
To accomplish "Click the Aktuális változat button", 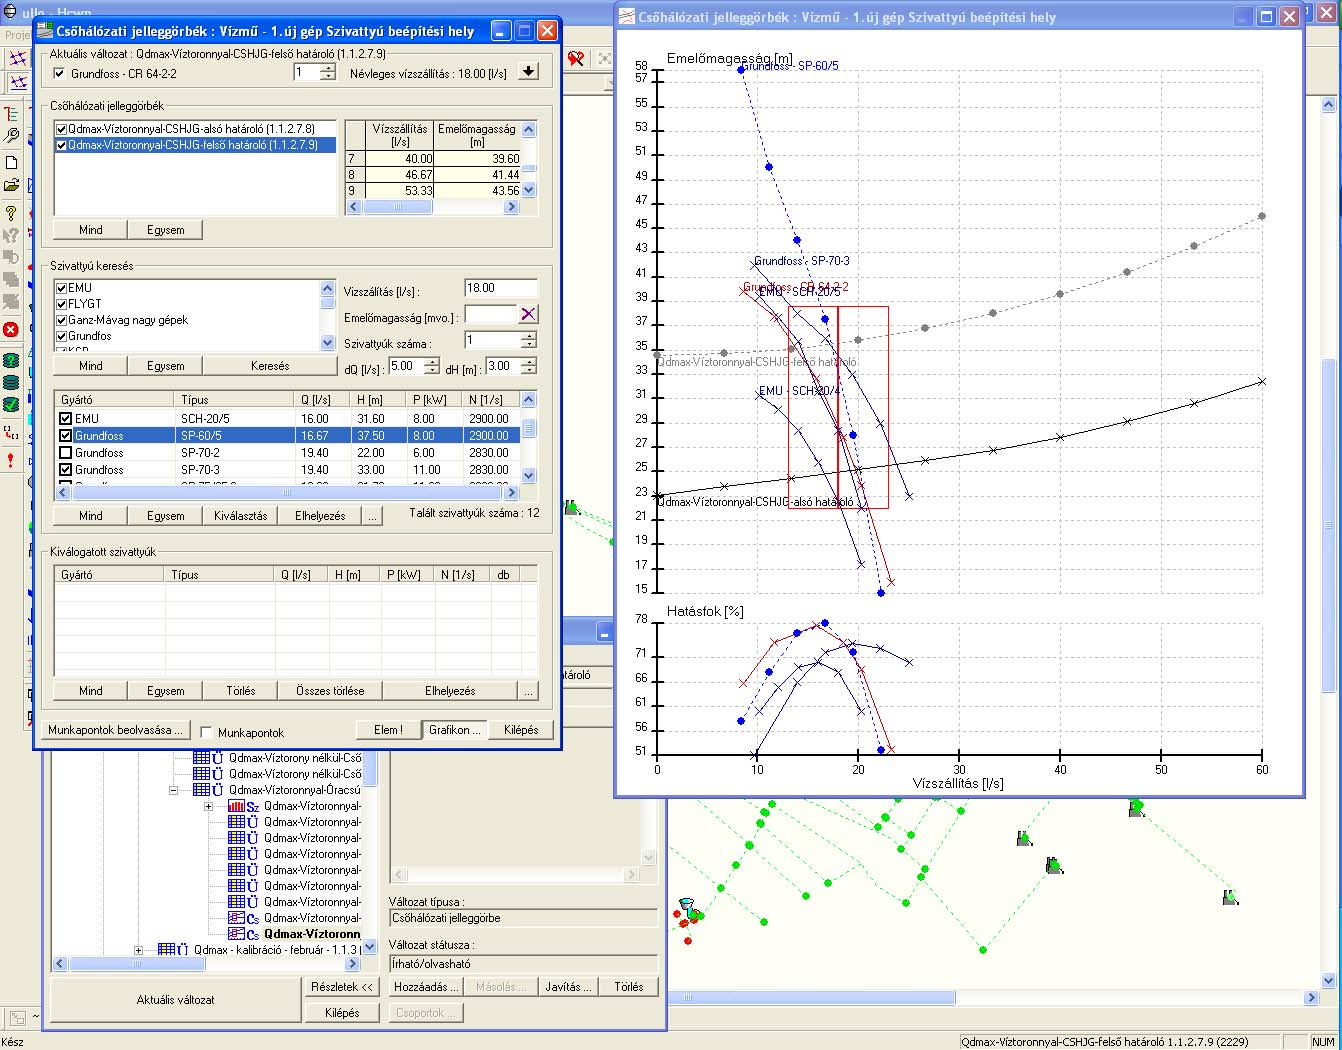I will (x=175, y=999).
